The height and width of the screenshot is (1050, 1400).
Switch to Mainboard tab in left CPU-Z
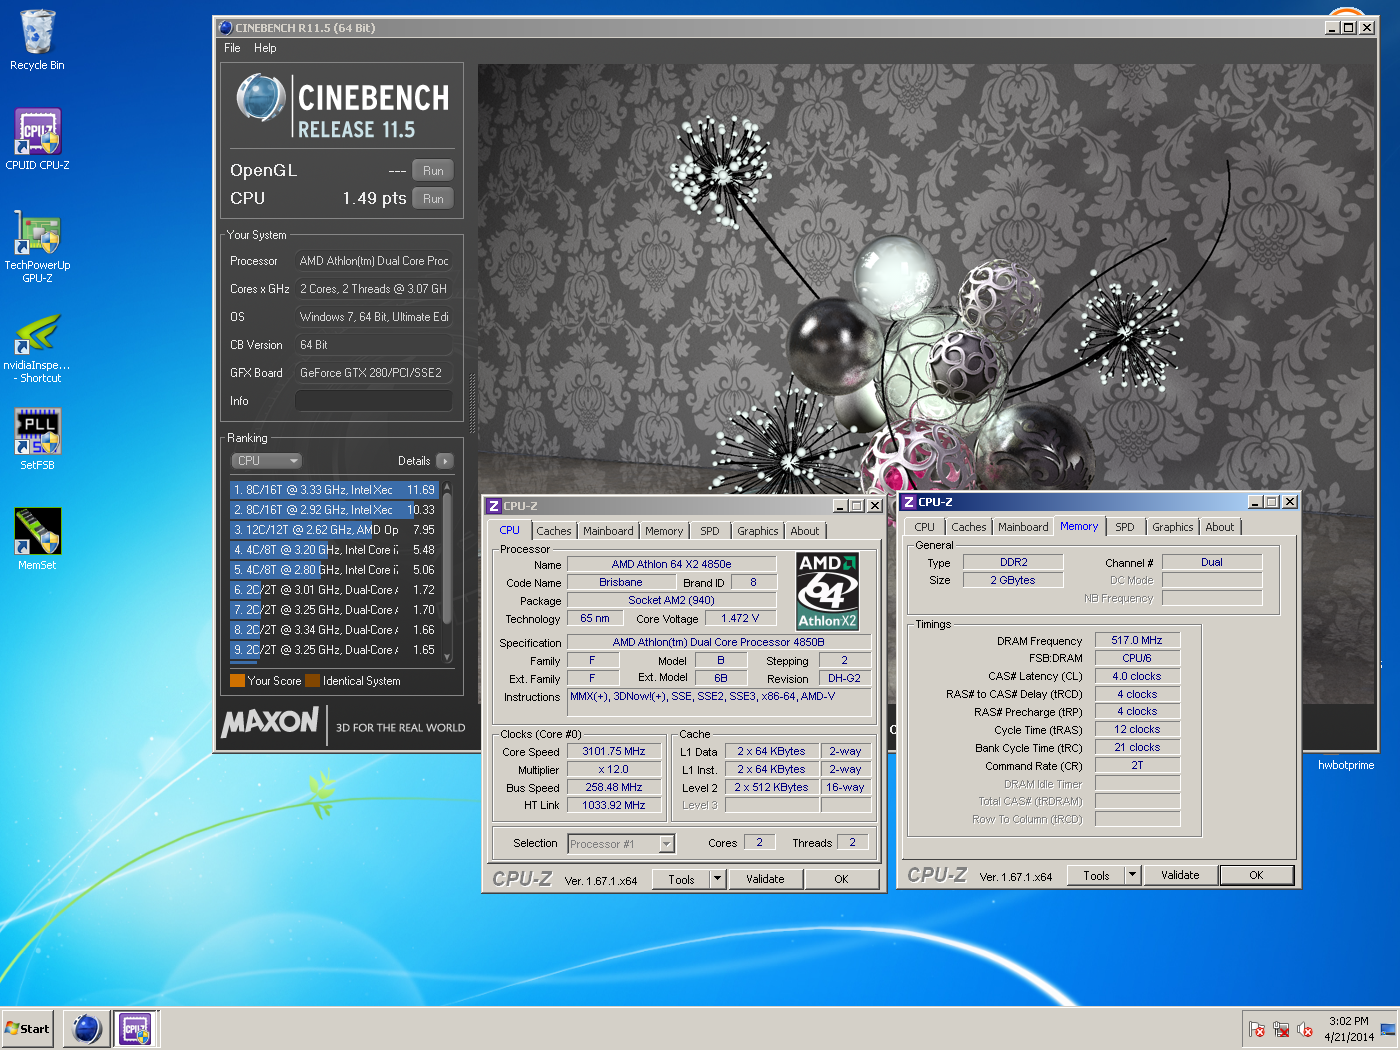pos(608,531)
